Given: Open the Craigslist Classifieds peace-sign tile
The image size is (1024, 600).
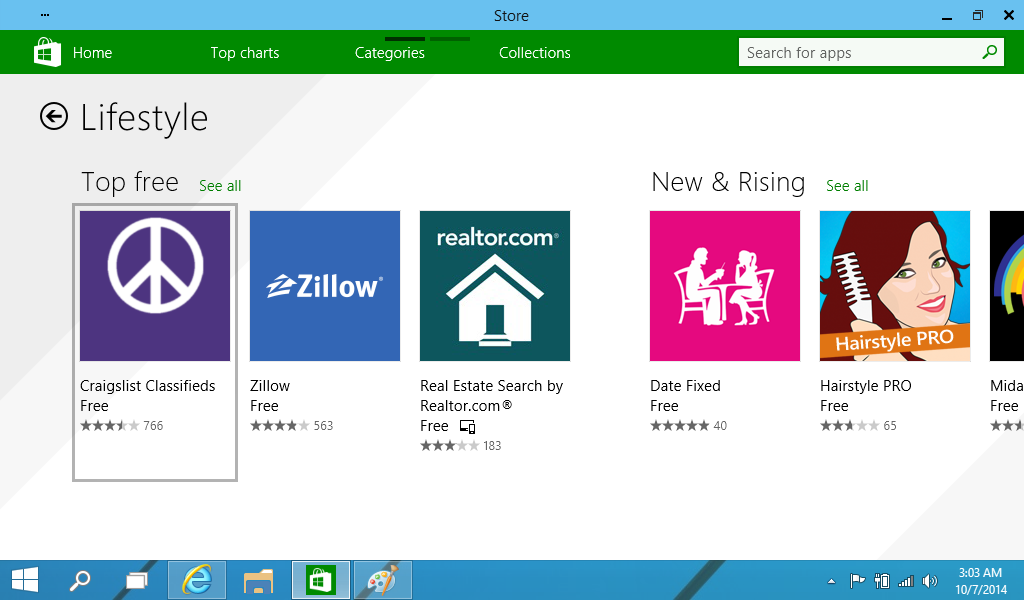Looking at the screenshot, I should [155, 285].
